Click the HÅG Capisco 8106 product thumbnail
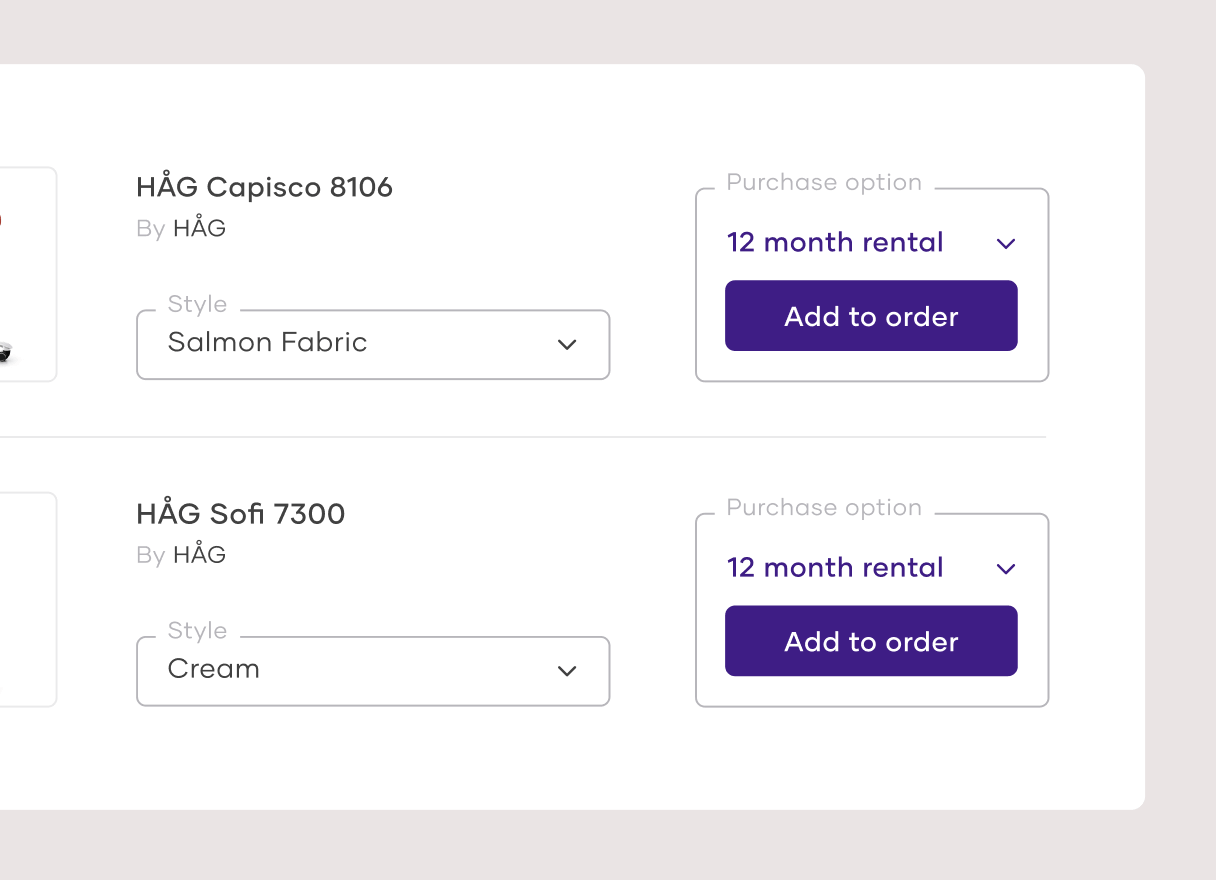 27,275
